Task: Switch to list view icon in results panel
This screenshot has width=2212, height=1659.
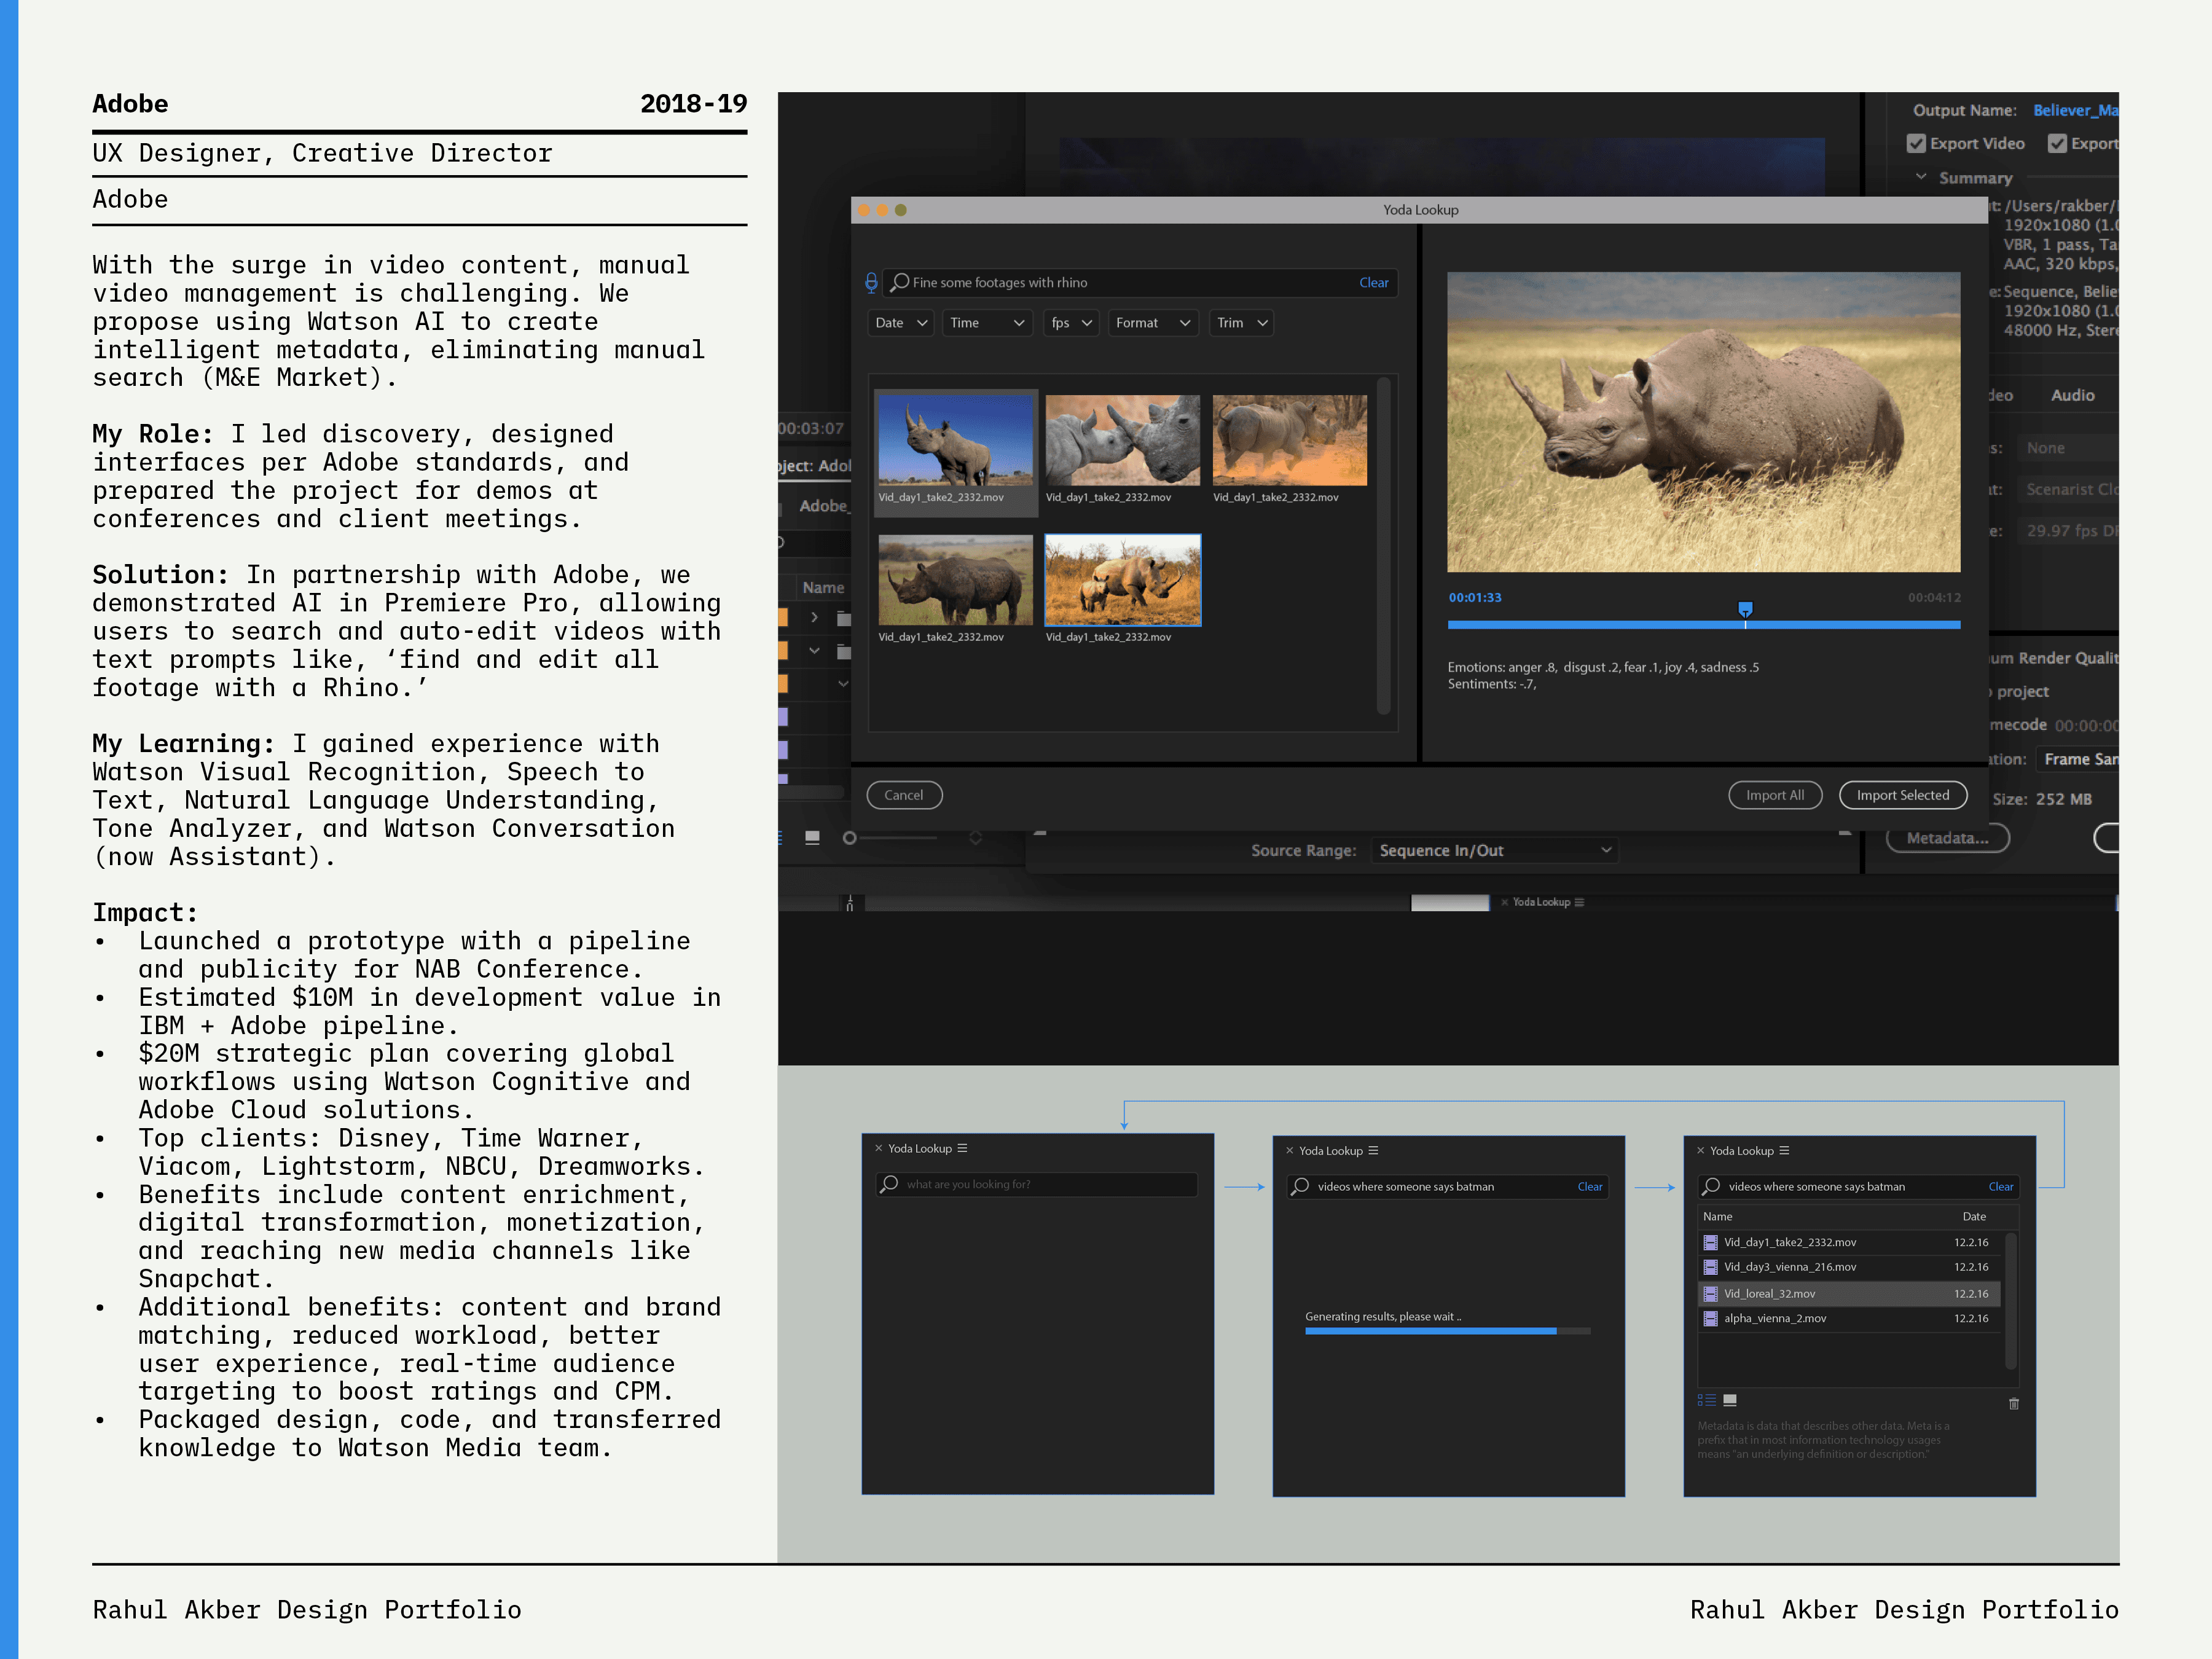Action: (1707, 1401)
